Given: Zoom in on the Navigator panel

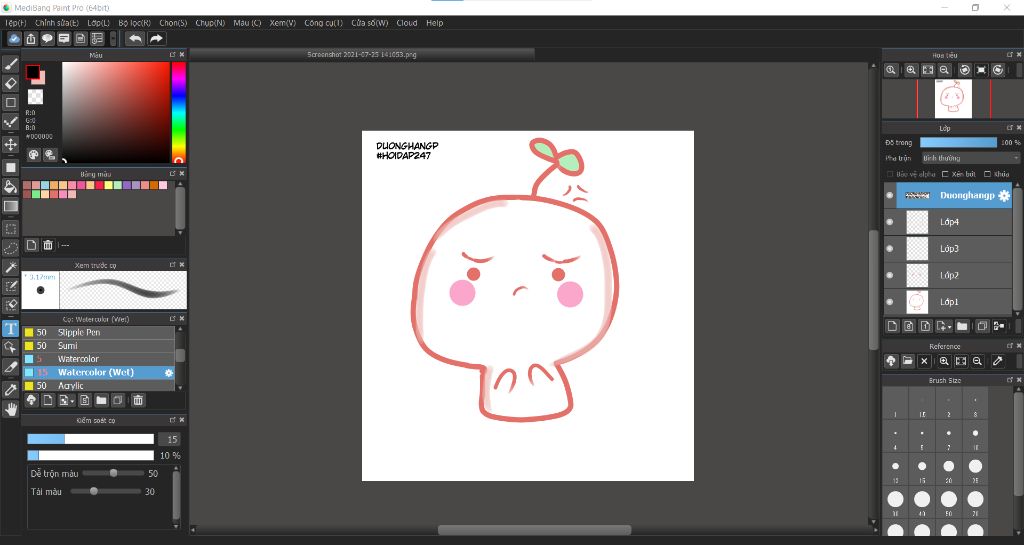Looking at the screenshot, I should pos(911,70).
